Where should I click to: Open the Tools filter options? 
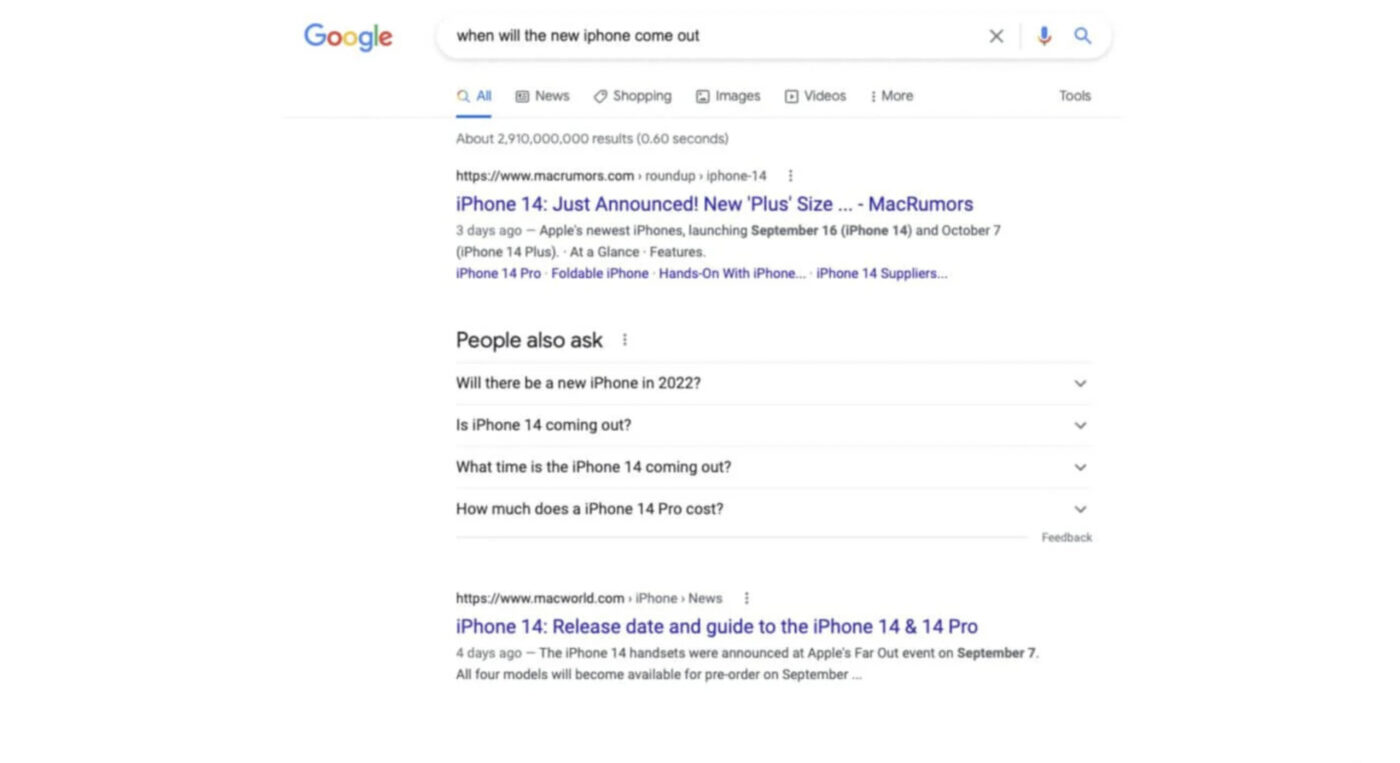(x=1074, y=95)
